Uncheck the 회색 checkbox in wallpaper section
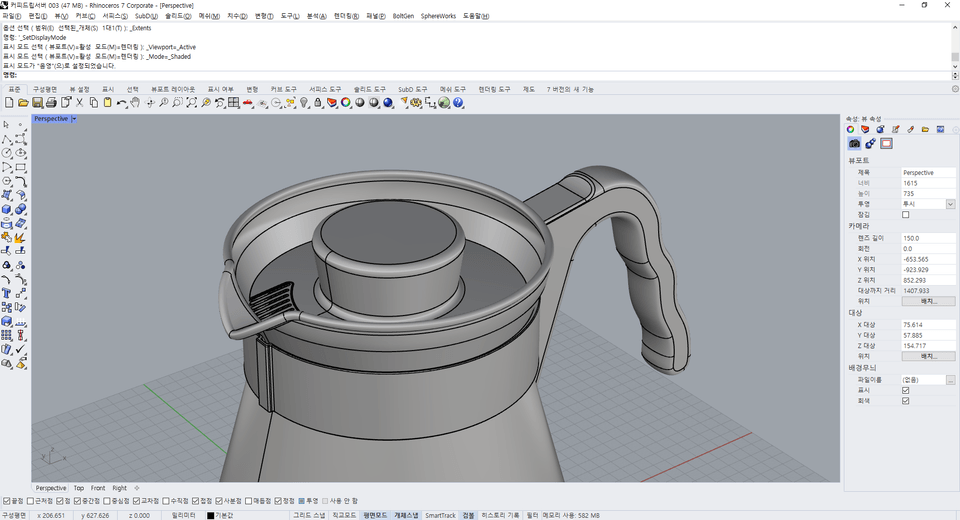This screenshot has height=520, width=960. coord(906,401)
